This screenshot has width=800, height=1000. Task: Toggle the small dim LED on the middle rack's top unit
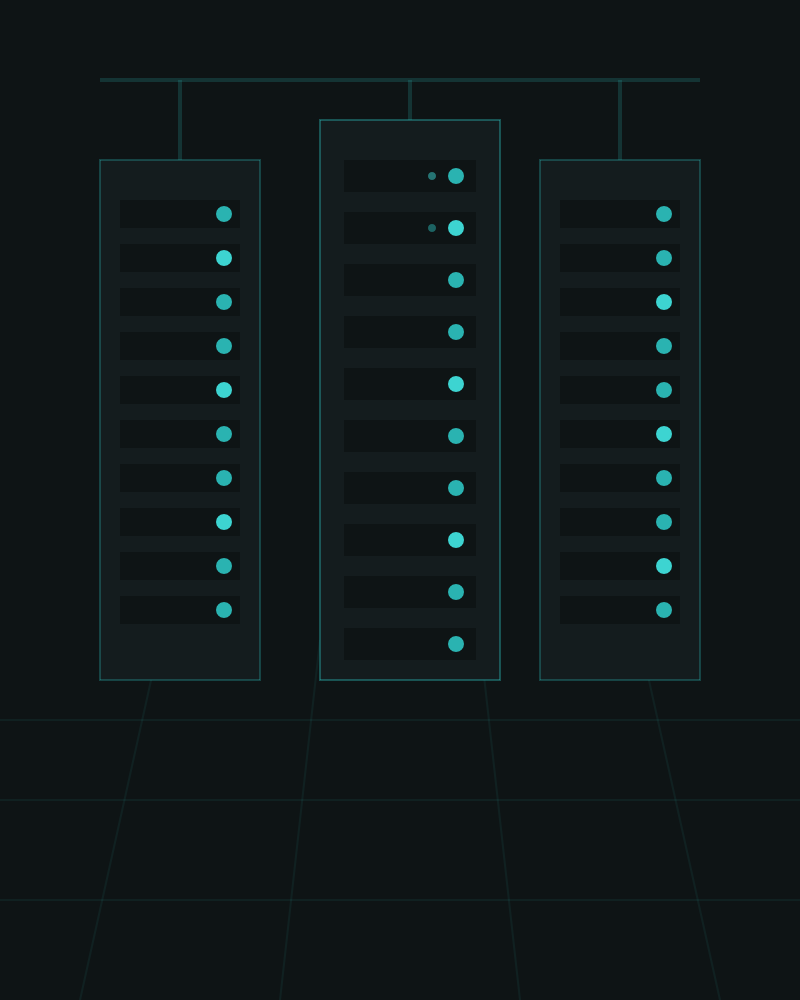430,176
